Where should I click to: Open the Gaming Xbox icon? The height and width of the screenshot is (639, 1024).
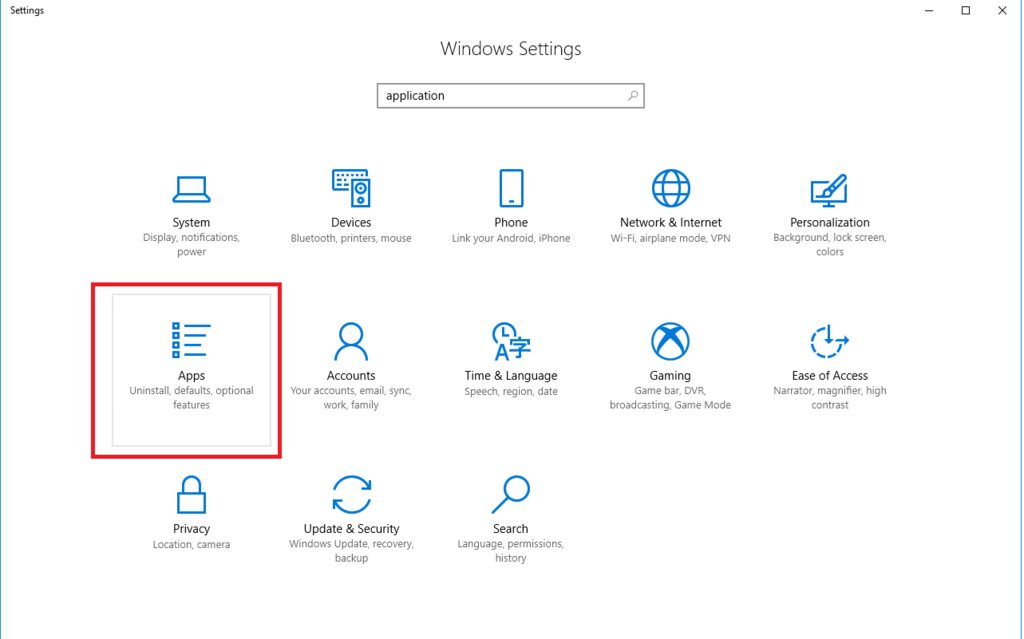(x=670, y=341)
